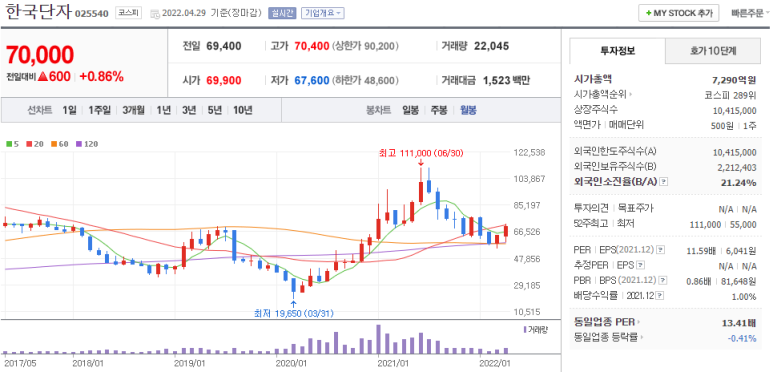Click the calendar icon before 2022.04.29
The height and width of the screenshot is (372, 773).
pos(154,13)
